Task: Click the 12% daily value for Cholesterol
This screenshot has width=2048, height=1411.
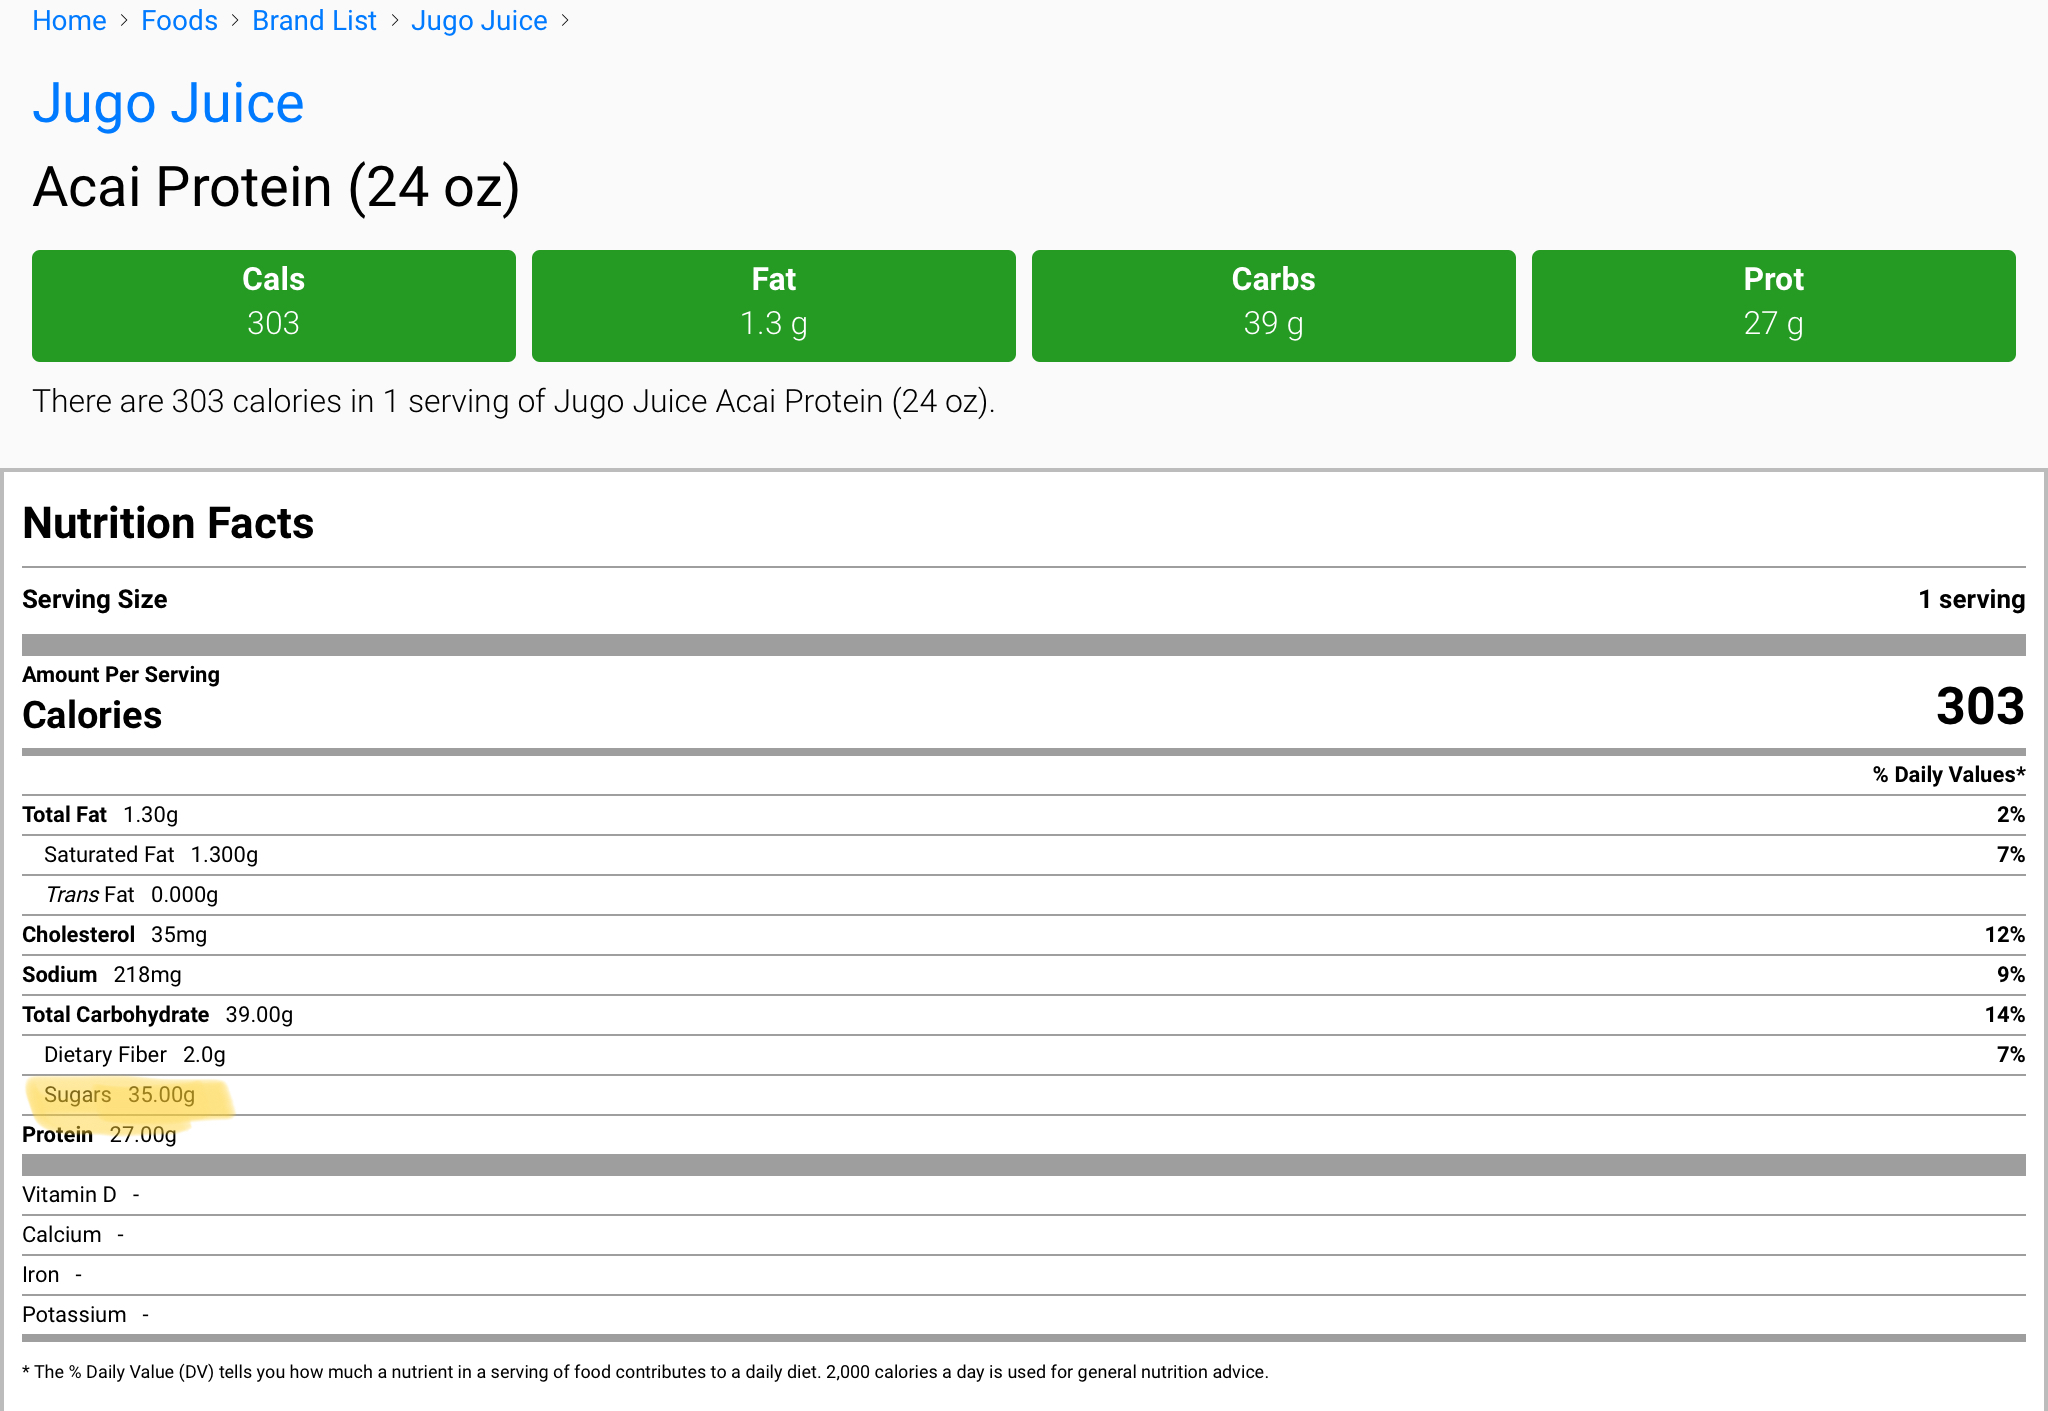Action: (x=2005, y=935)
